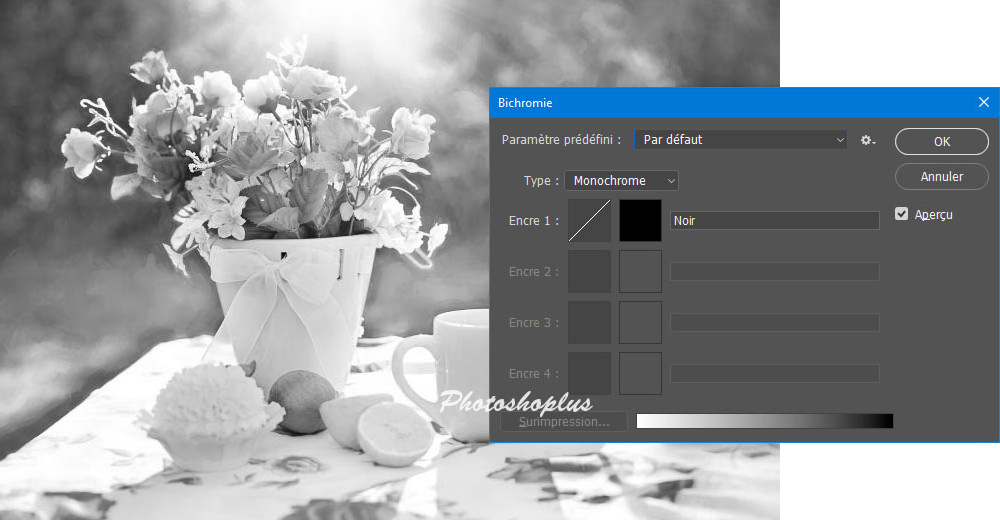Close the Bichromie dialog
Viewport: 1000px width, 520px height.
983,102
